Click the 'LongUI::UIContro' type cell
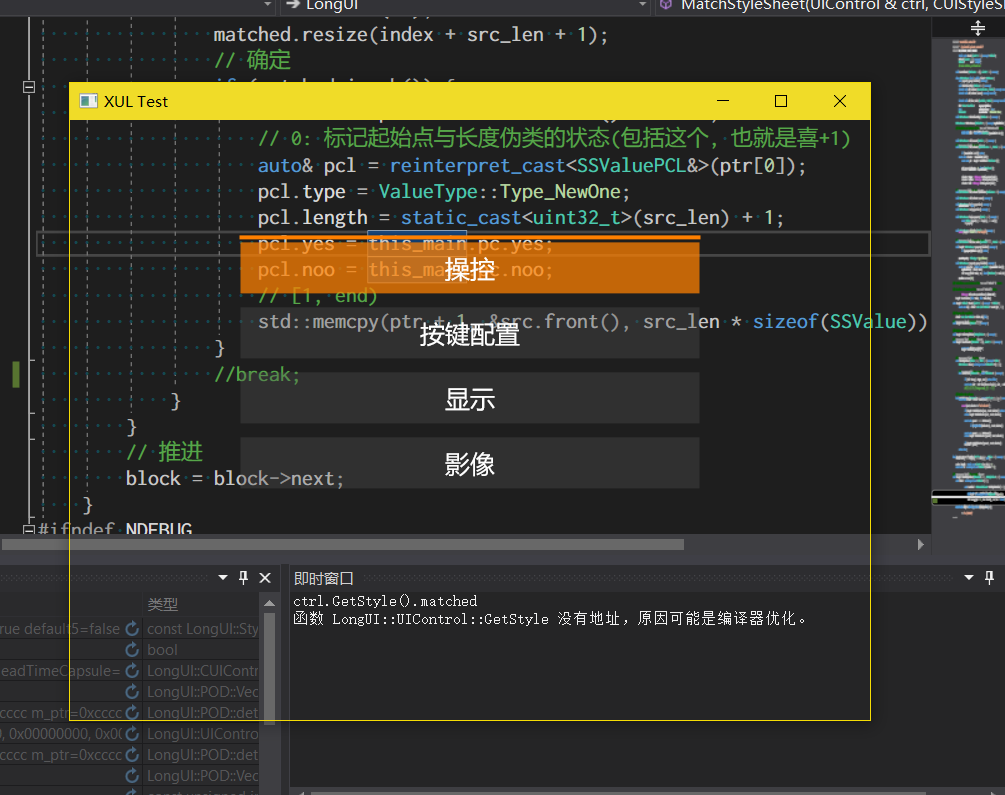 click(x=202, y=733)
